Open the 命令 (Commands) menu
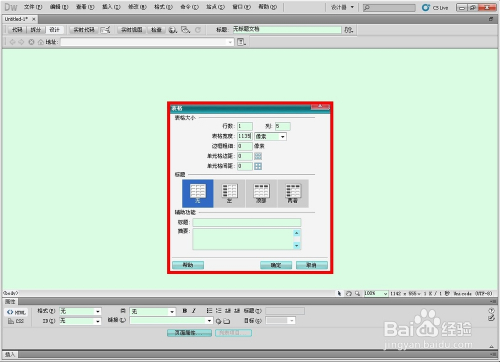Viewport: 500px width, 362px height. coord(189,7)
